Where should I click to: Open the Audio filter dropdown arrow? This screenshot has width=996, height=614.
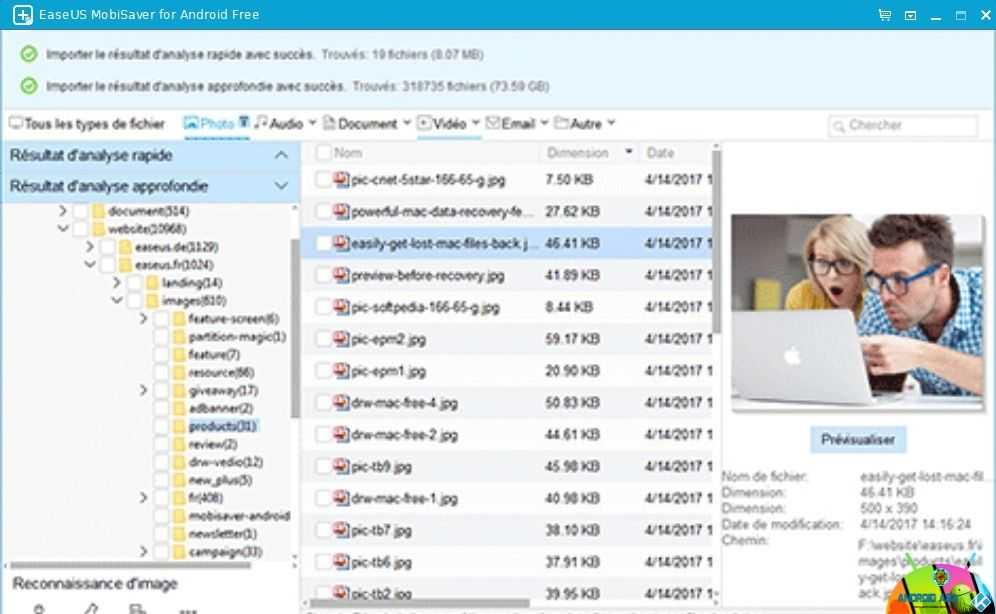(x=312, y=123)
